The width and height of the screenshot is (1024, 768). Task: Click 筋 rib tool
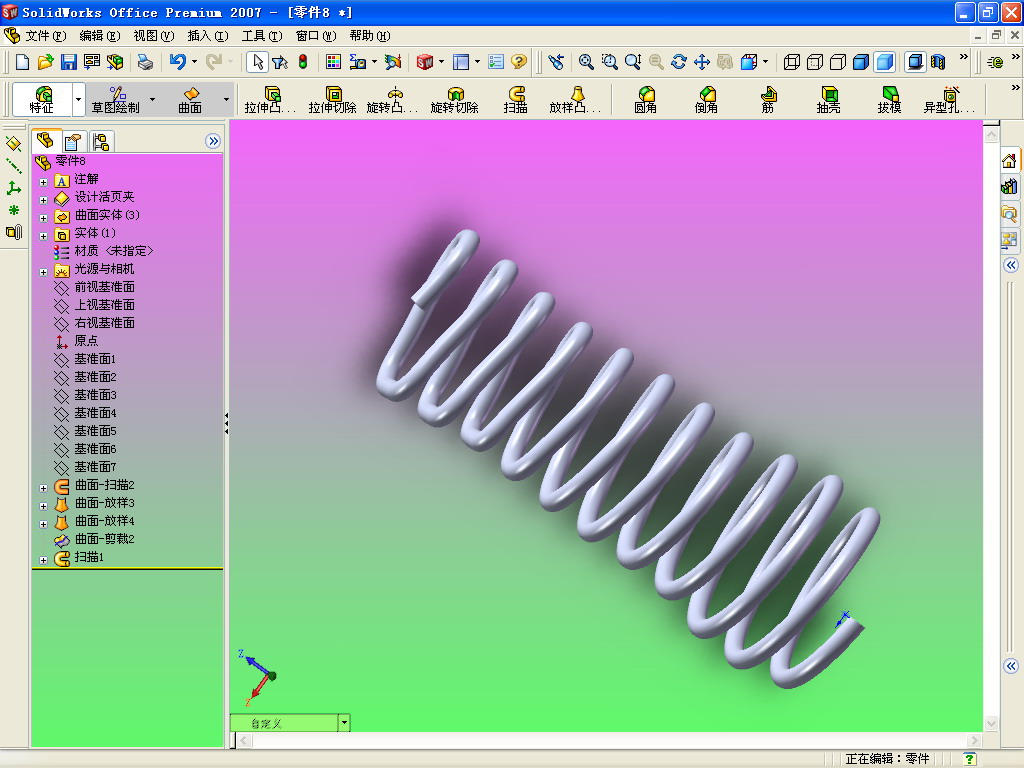tap(768, 99)
